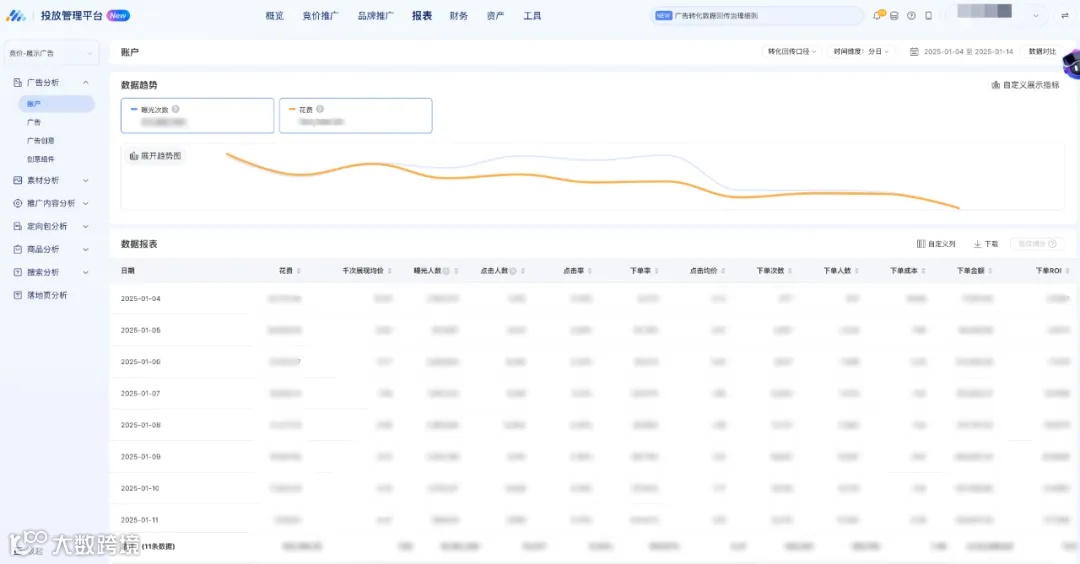Go to 品牌推广 in top navigation
Image resolution: width=1080 pixels, height=564 pixels.
[x=375, y=16]
